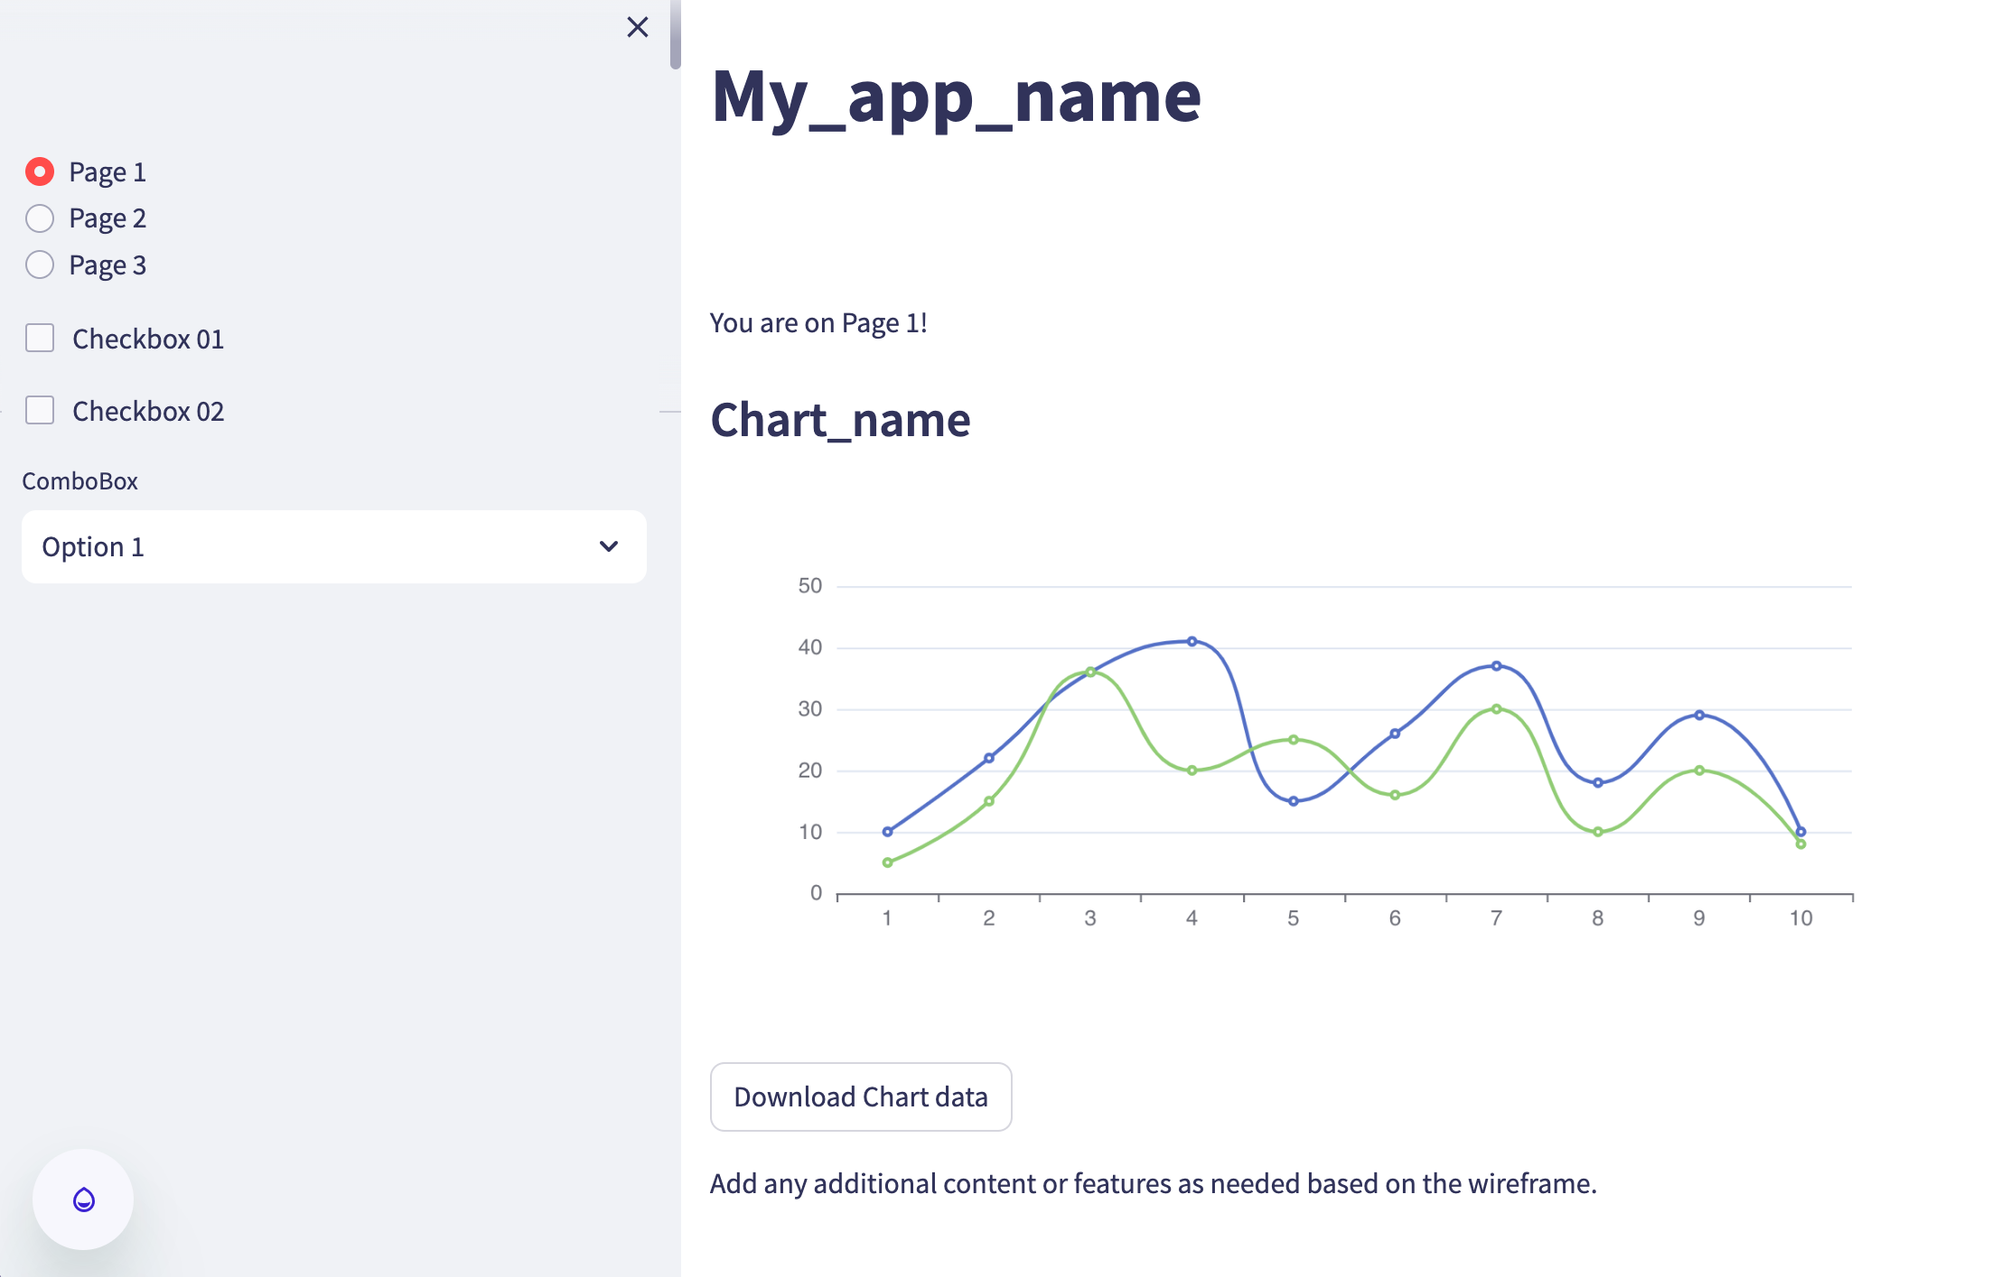The height and width of the screenshot is (1277, 2000).
Task: Select the Page 3 radio button
Action: [x=40, y=264]
